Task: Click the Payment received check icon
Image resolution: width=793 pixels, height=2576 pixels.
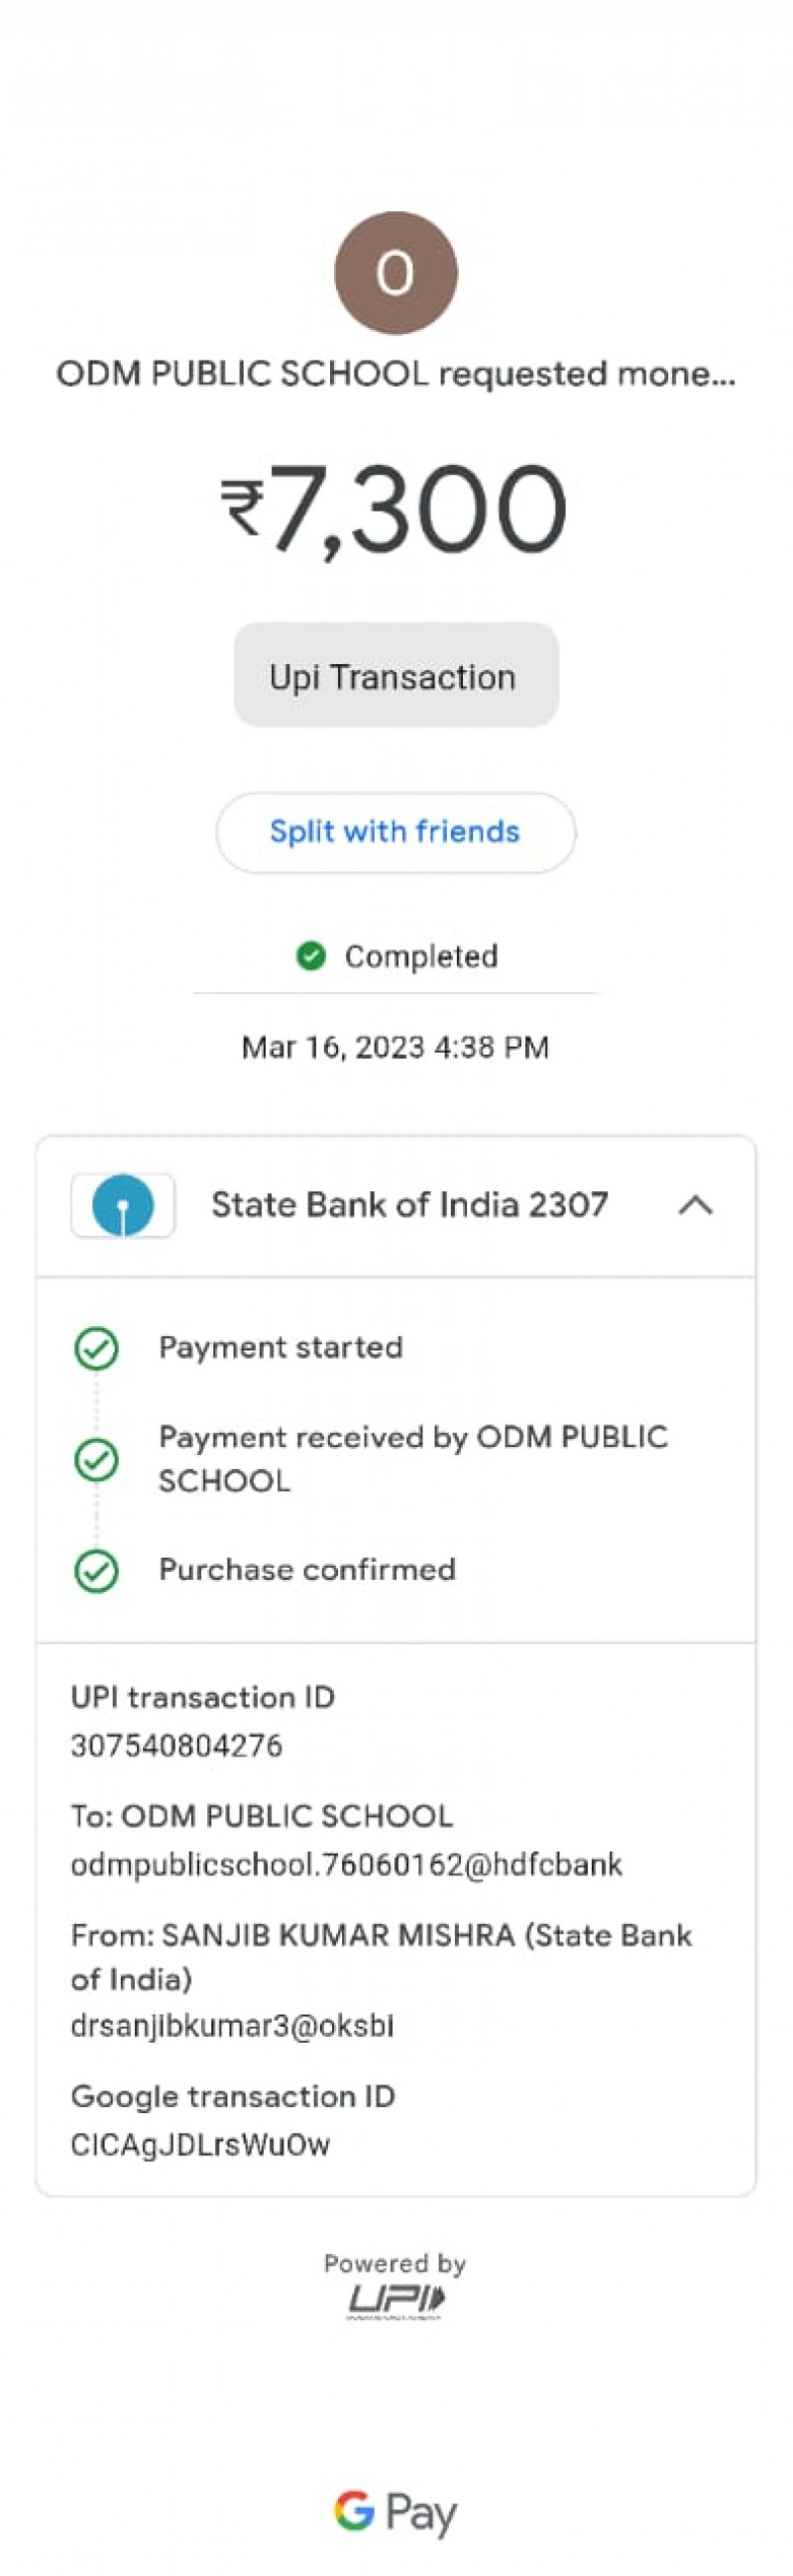Action: pyautogui.click(x=96, y=1460)
